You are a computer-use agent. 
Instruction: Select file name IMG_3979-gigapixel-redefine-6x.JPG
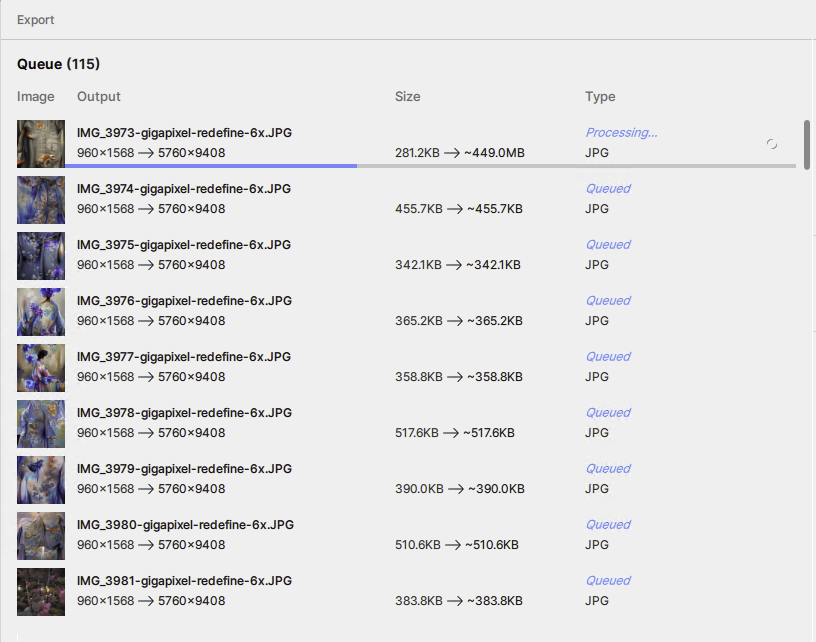pyautogui.click(x=184, y=469)
